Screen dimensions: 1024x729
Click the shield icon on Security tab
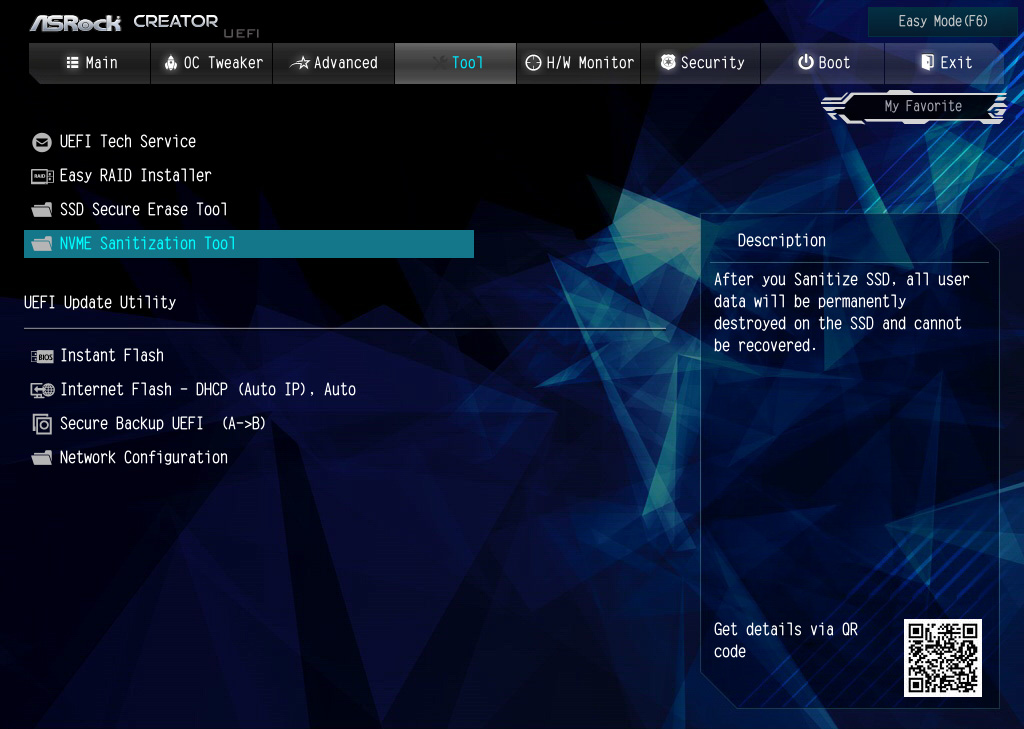668,62
